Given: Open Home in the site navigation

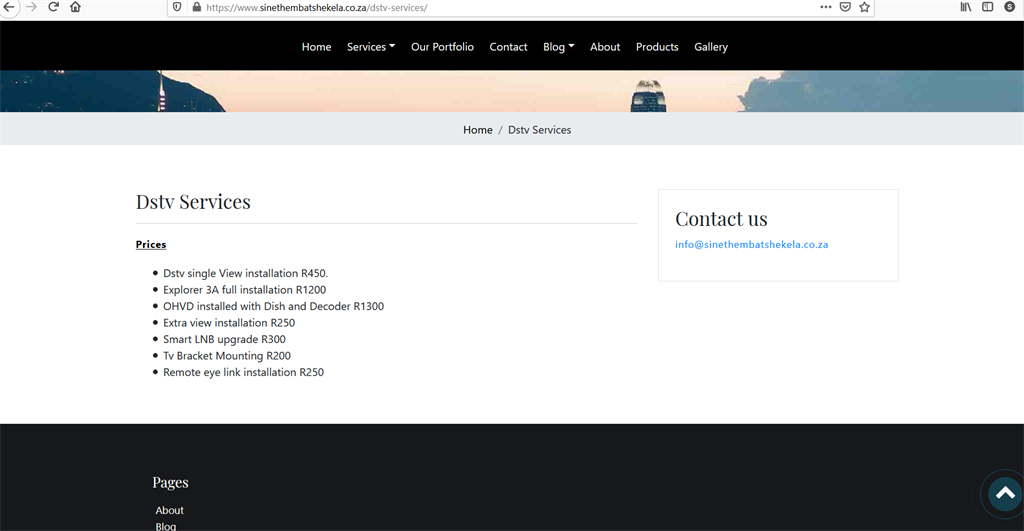Looking at the screenshot, I should click(316, 47).
